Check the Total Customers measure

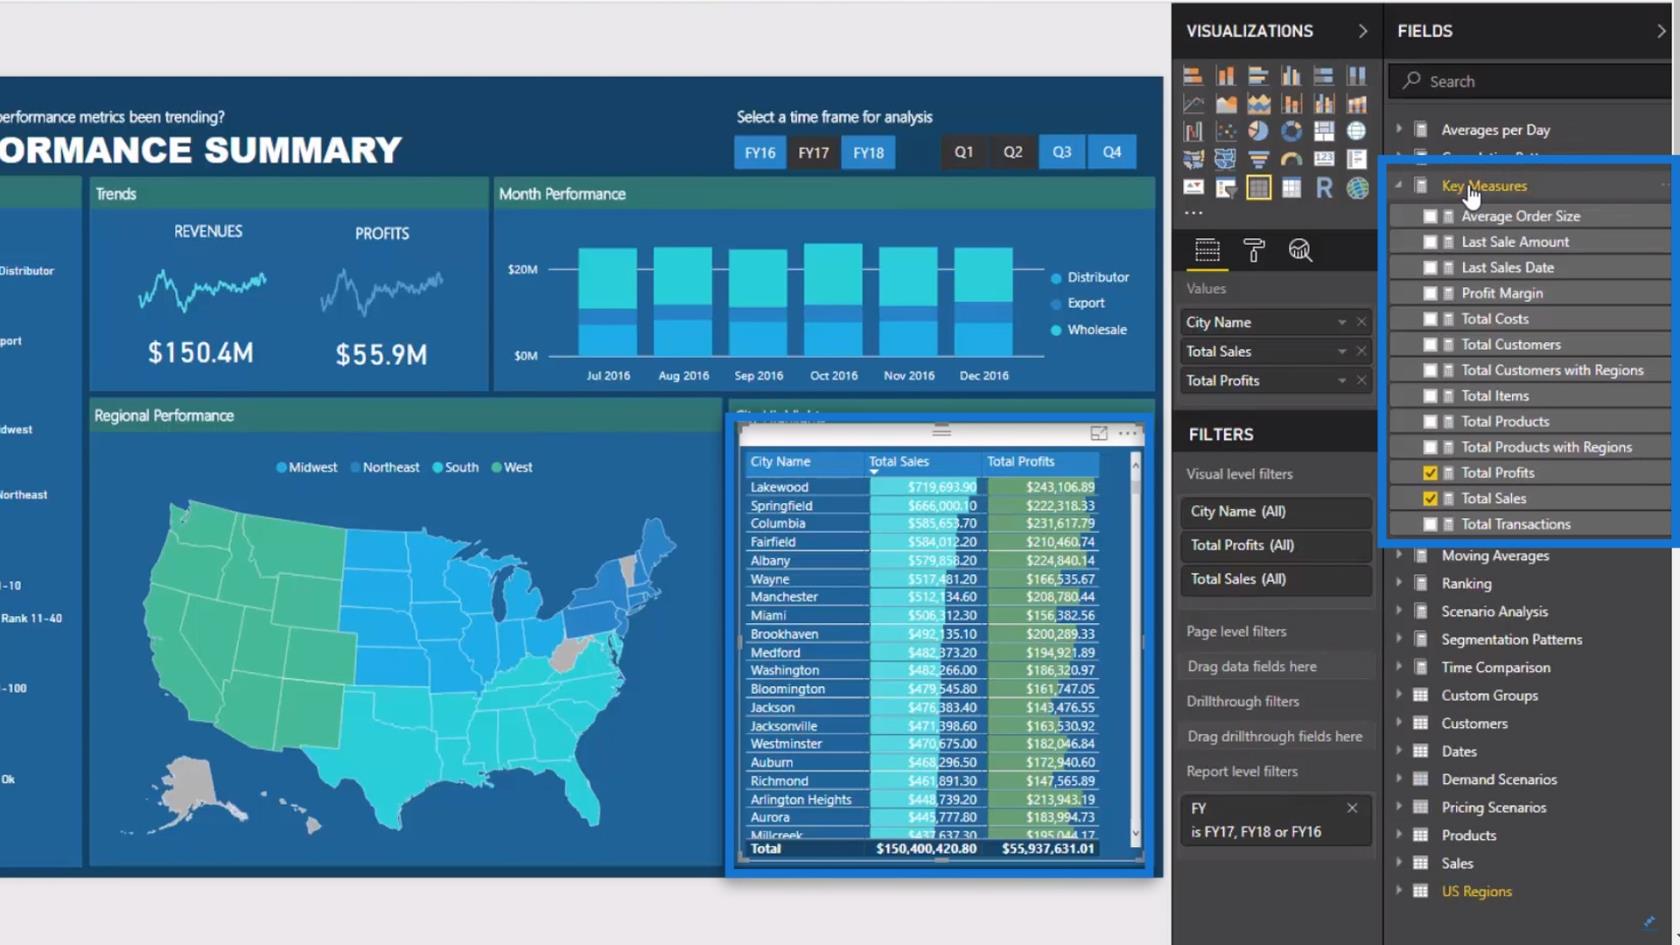[1430, 345]
